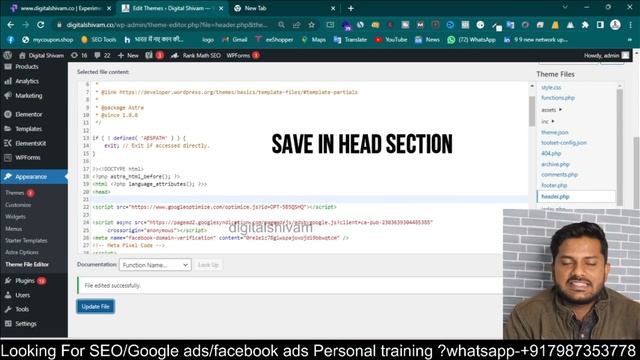Click the browser forward arrow

25,25
